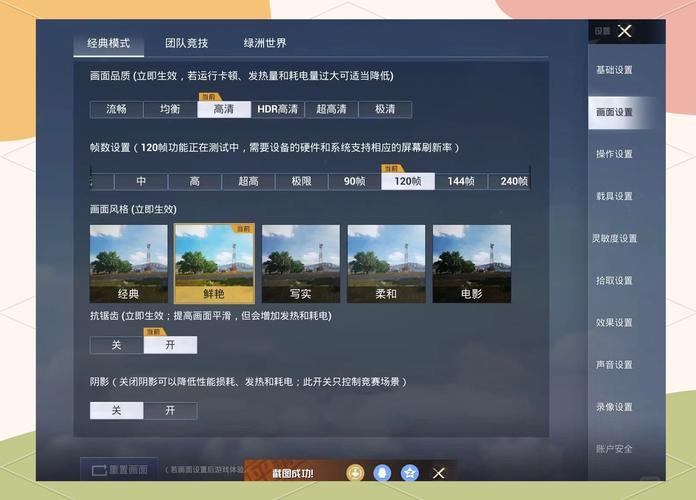Turn anti-aliasing 关 (off)
The width and height of the screenshot is (696, 500).
click(116, 345)
